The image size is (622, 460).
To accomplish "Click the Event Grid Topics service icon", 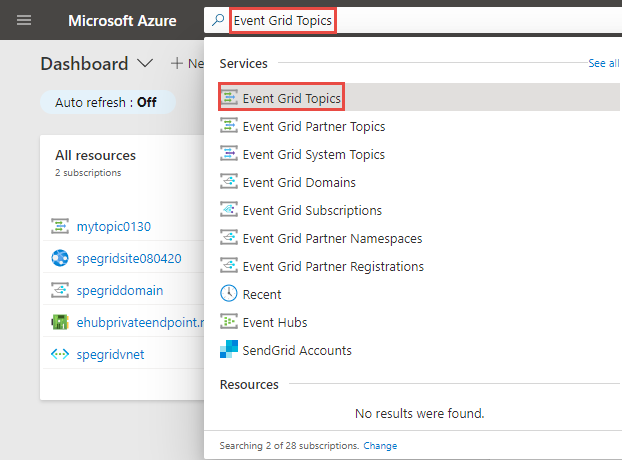I will tap(229, 98).
